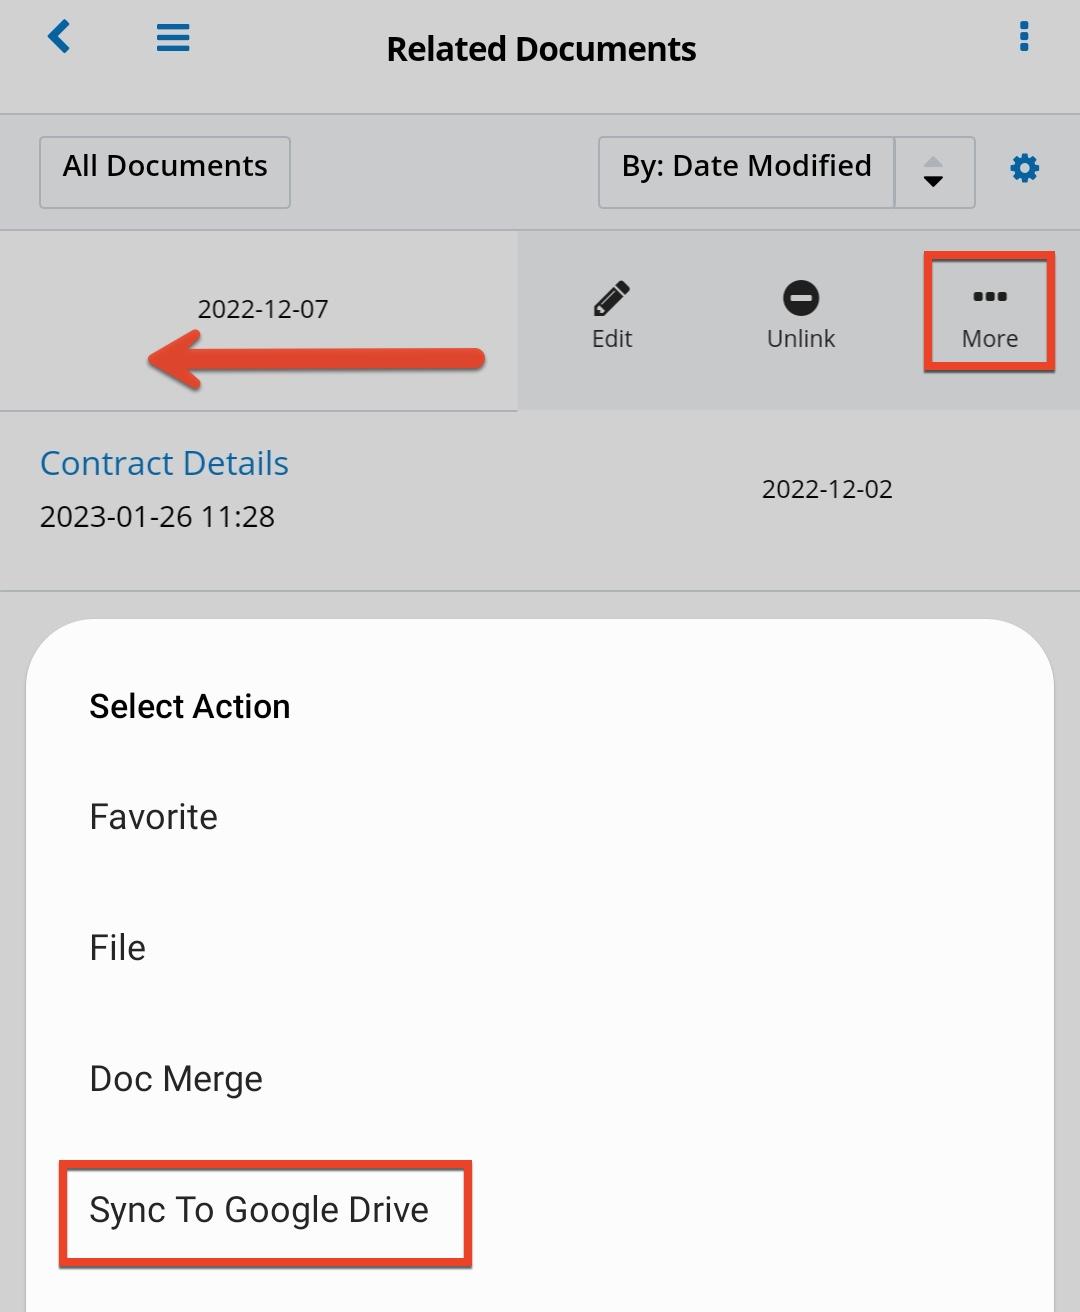Unlink the swiped document record
The image size is (1080, 1312).
click(801, 316)
